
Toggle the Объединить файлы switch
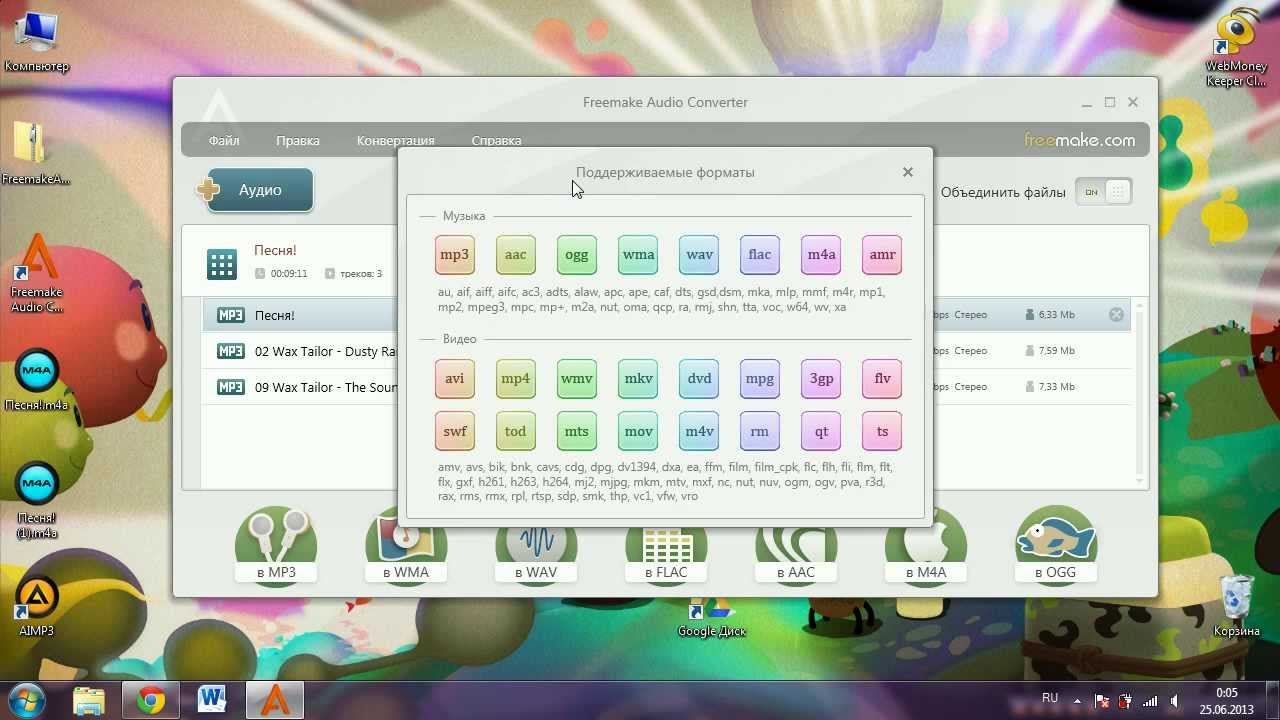point(1104,192)
